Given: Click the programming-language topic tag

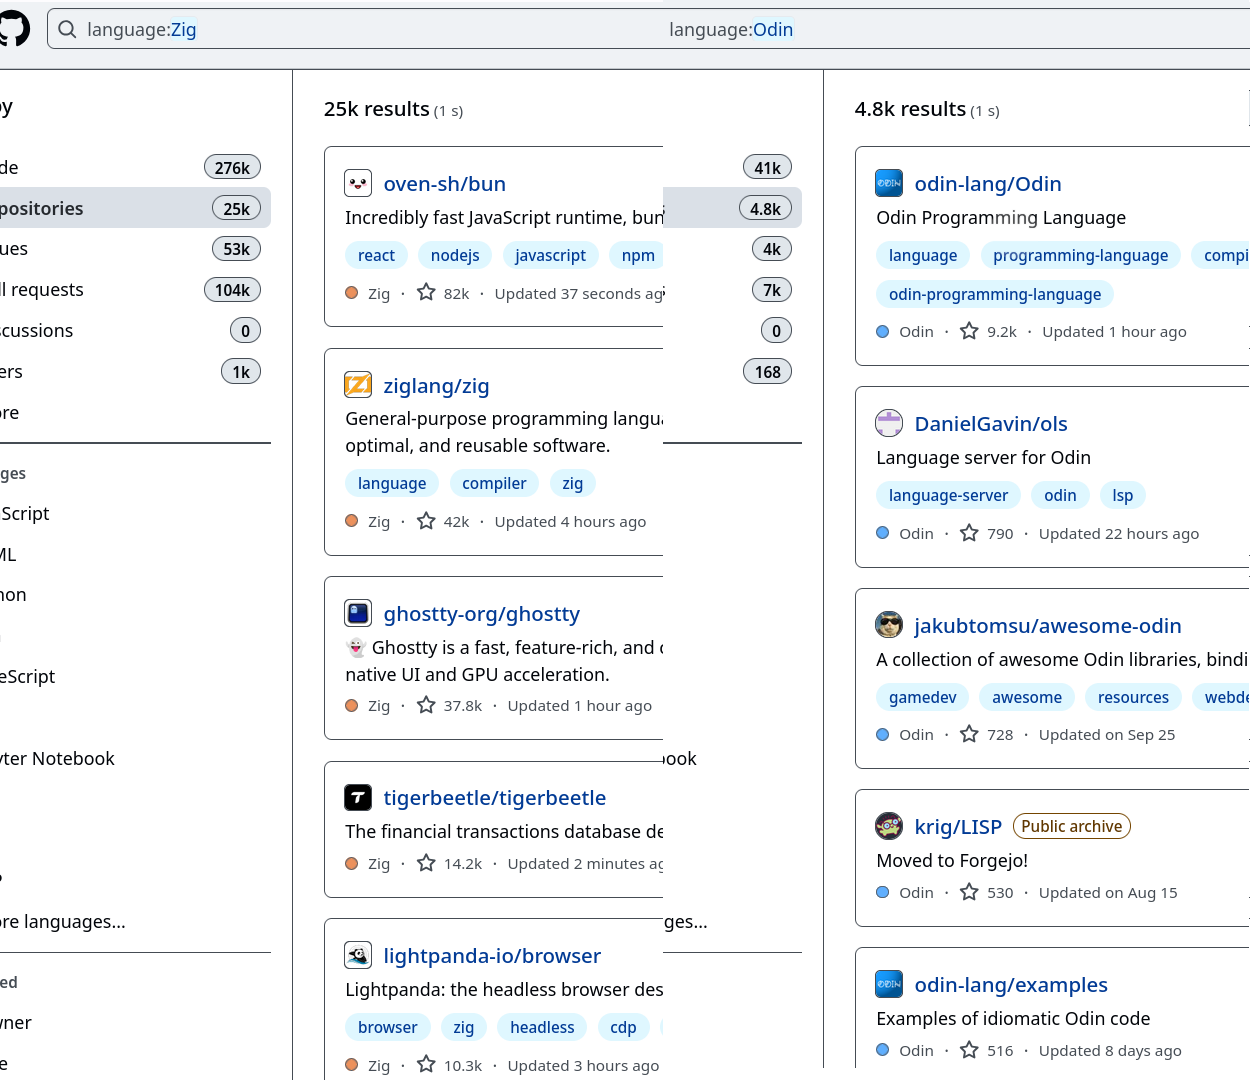Looking at the screenshot, I should tap(1080, 255).
